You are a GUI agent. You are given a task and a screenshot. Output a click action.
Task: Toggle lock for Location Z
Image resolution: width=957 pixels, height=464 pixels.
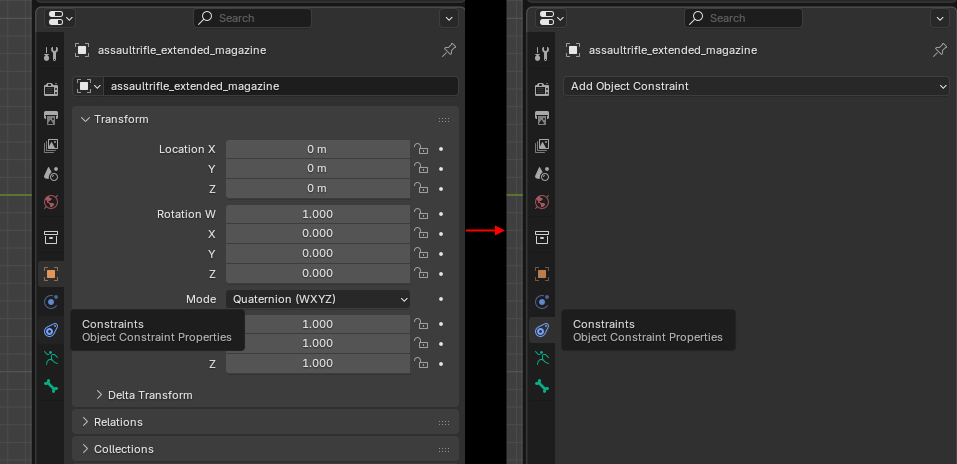(x=421, y=189)
